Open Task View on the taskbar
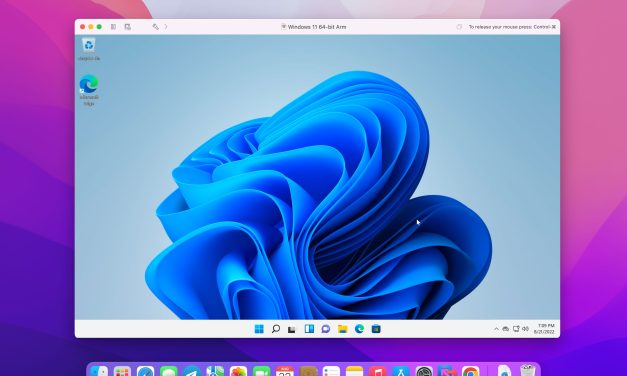The image size is (627, 376). click(292, 329)
